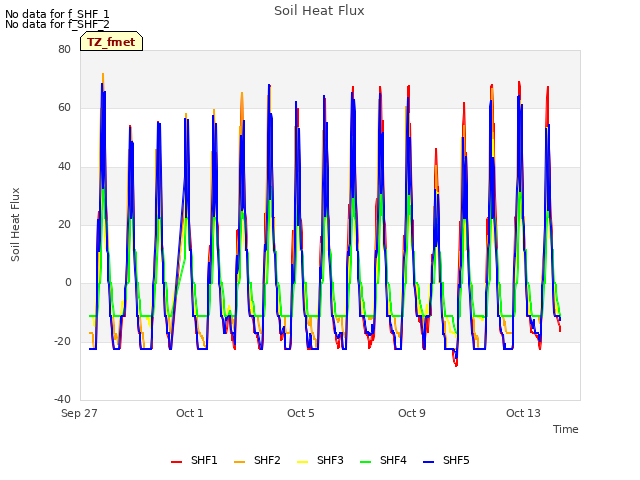
Task: Select the SHF4 legend label
Action: (393, 460)
